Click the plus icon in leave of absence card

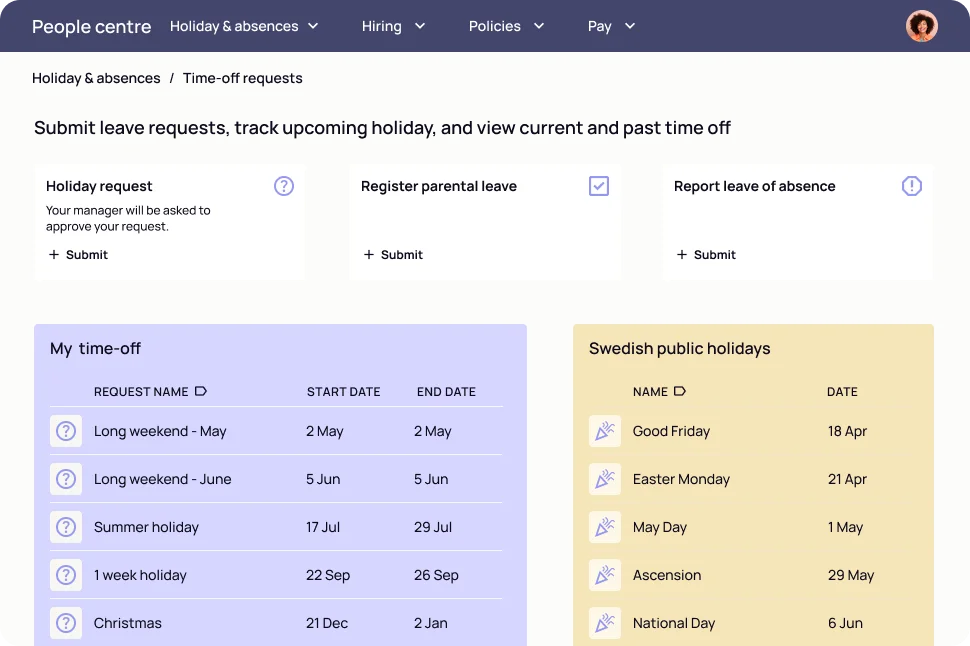tap(682, 254)
